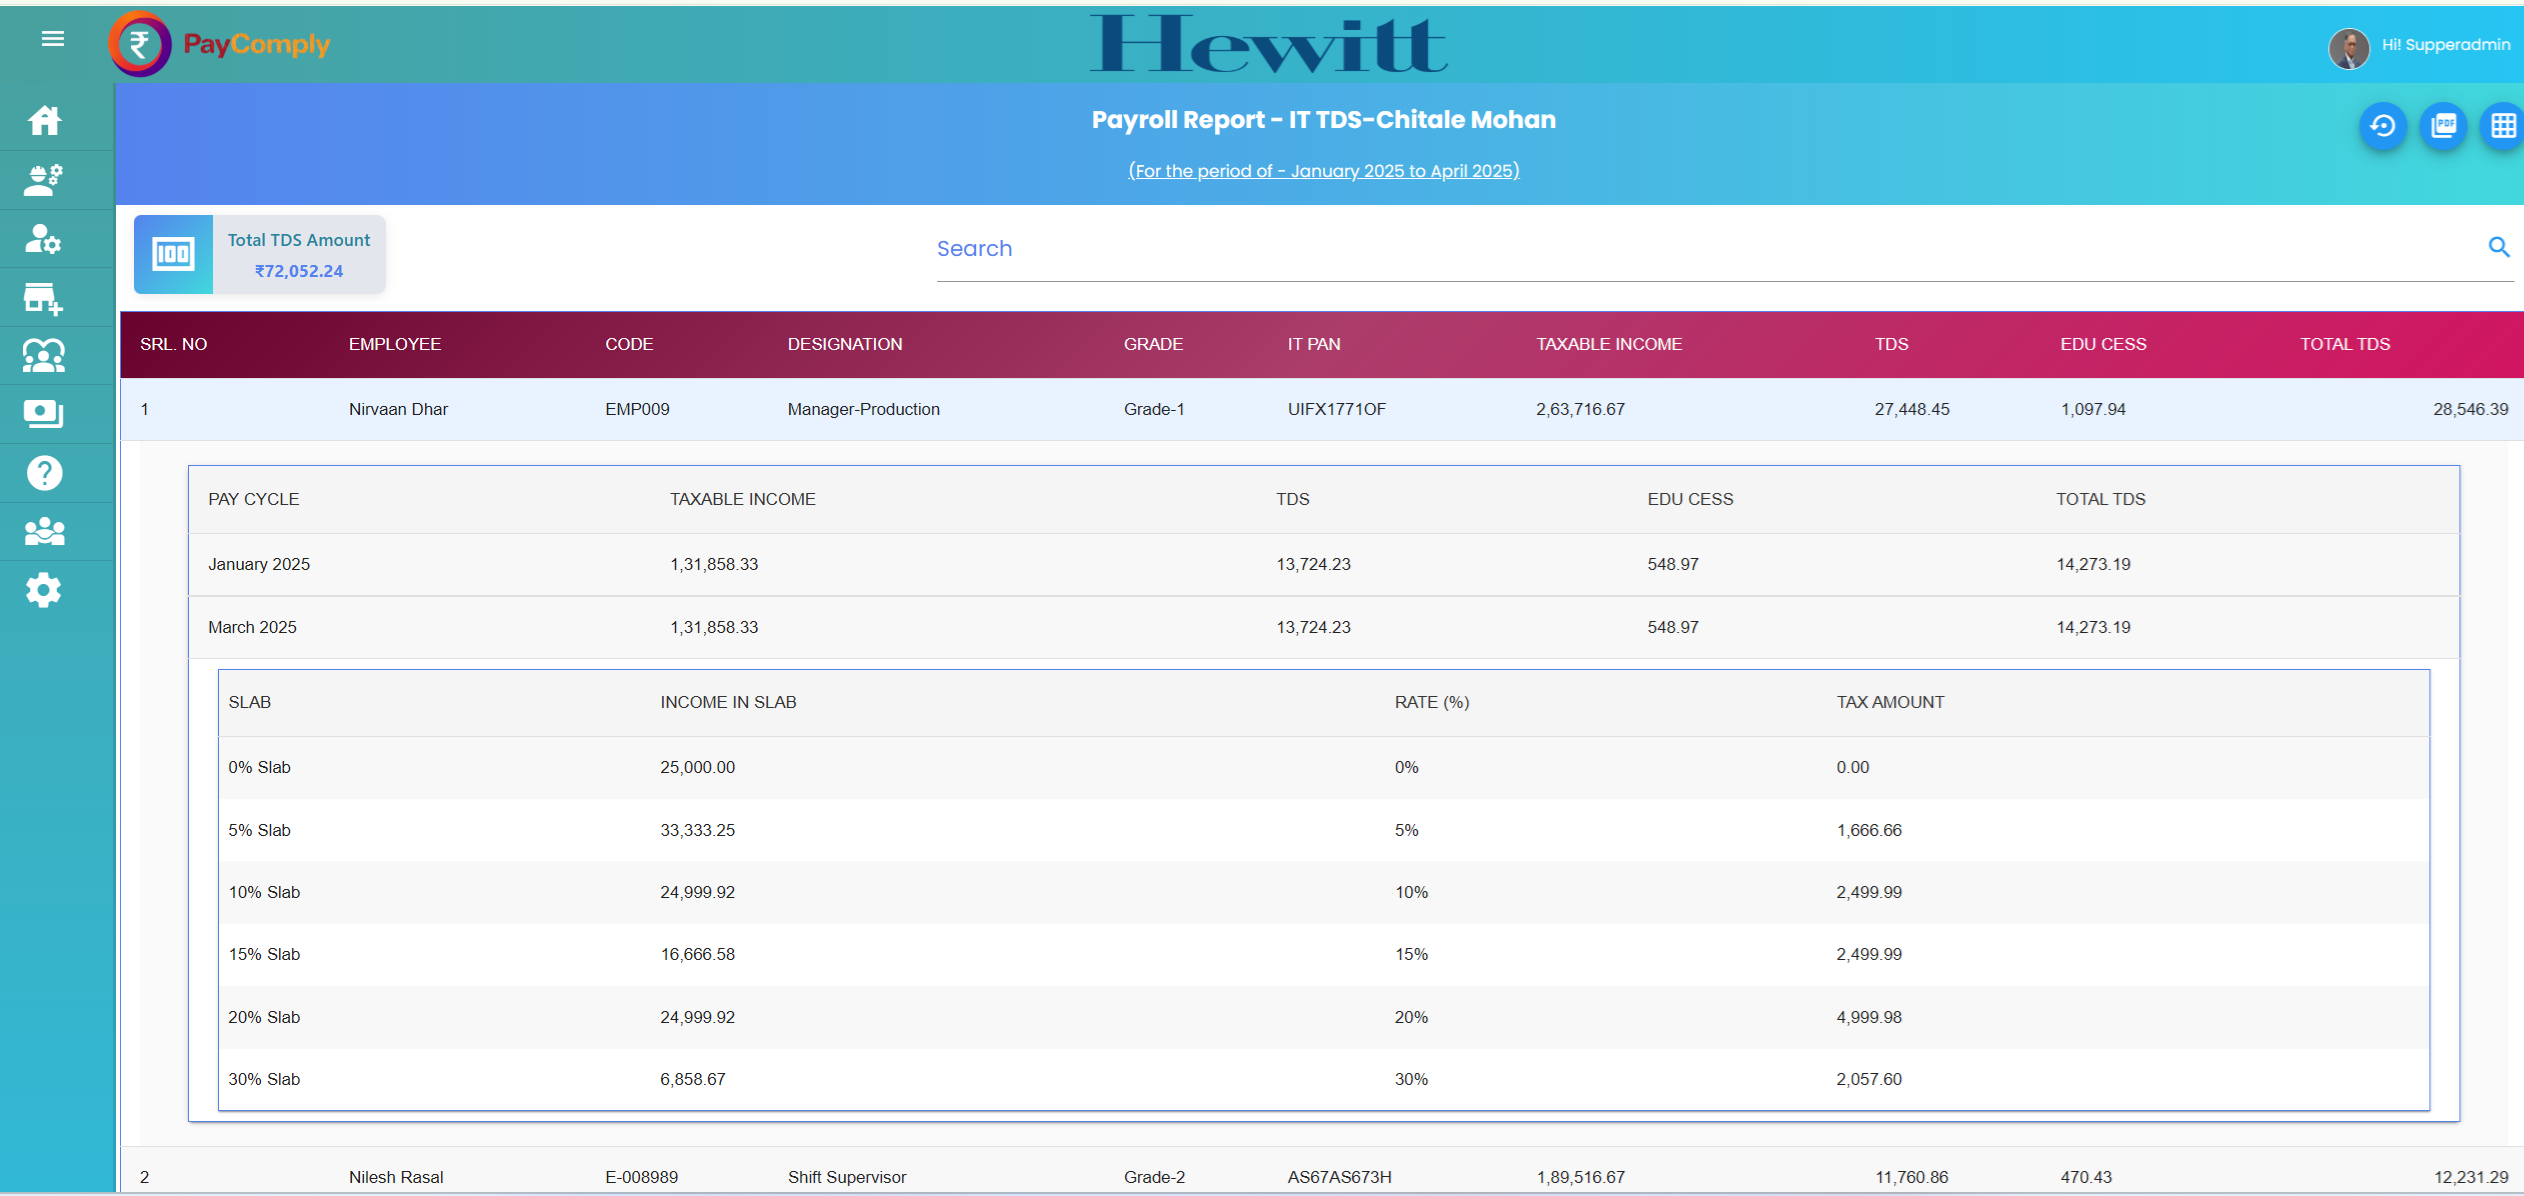Export report as PDF
The image size is (2524, 1196).
tap(2443, 126)
